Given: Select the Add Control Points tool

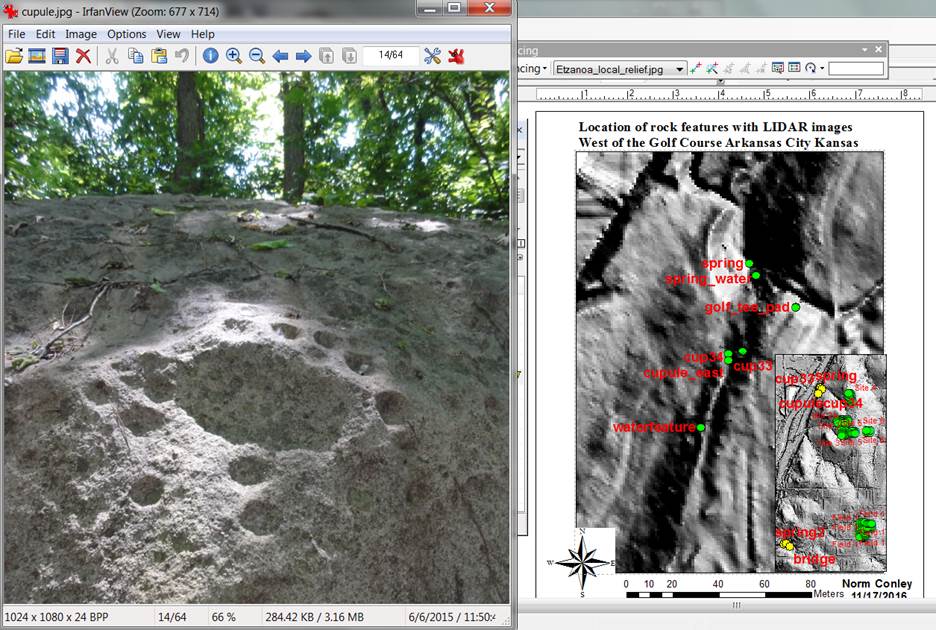Looking at the screenshot, I should (695, 69).
